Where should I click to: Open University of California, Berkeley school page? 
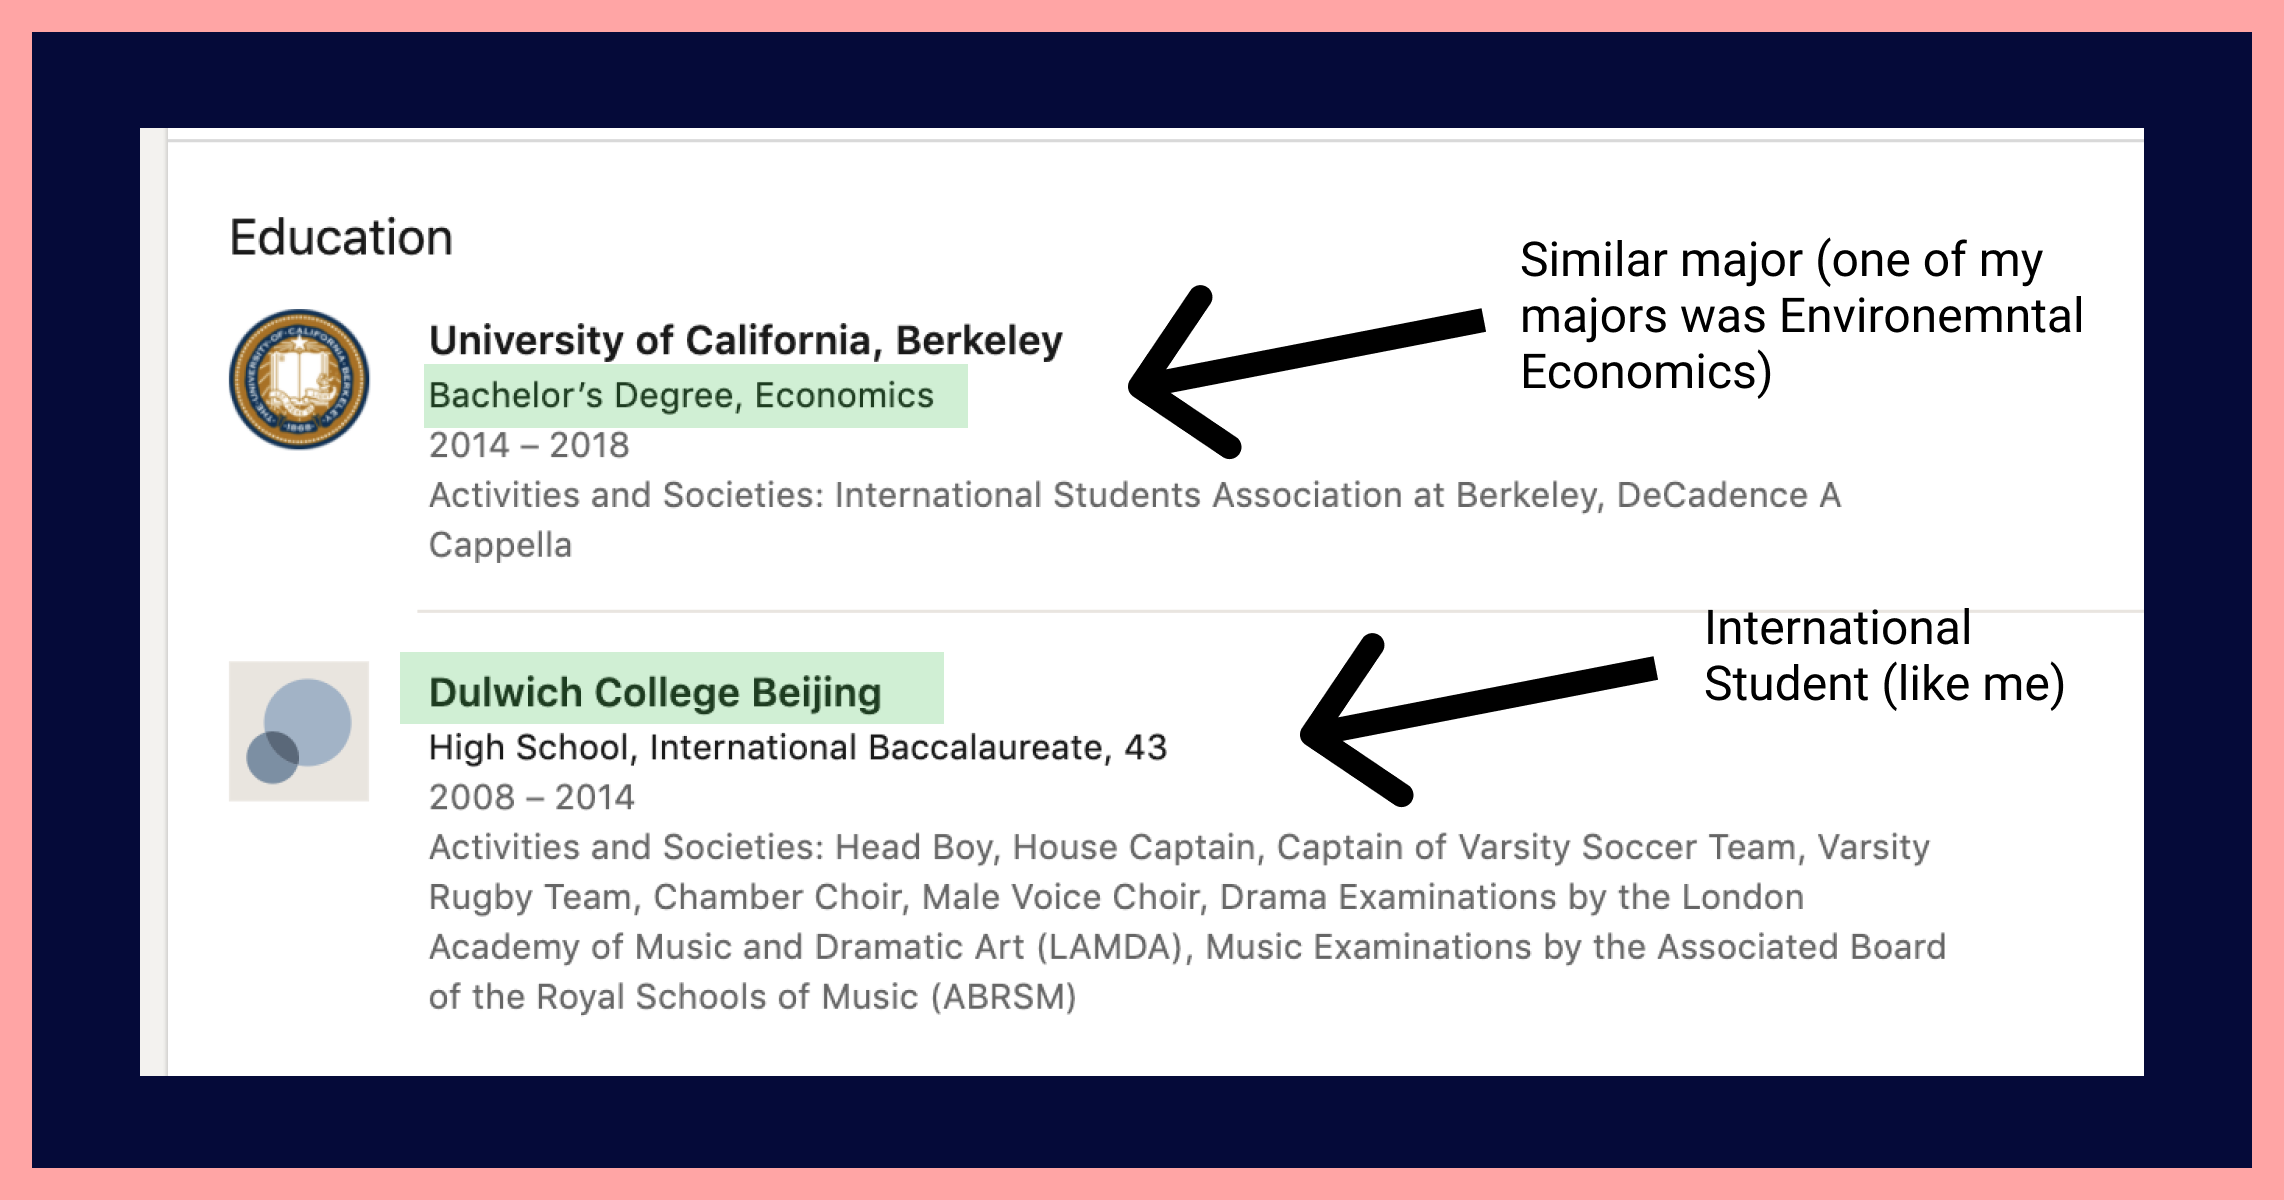click(x=745, y=341)
